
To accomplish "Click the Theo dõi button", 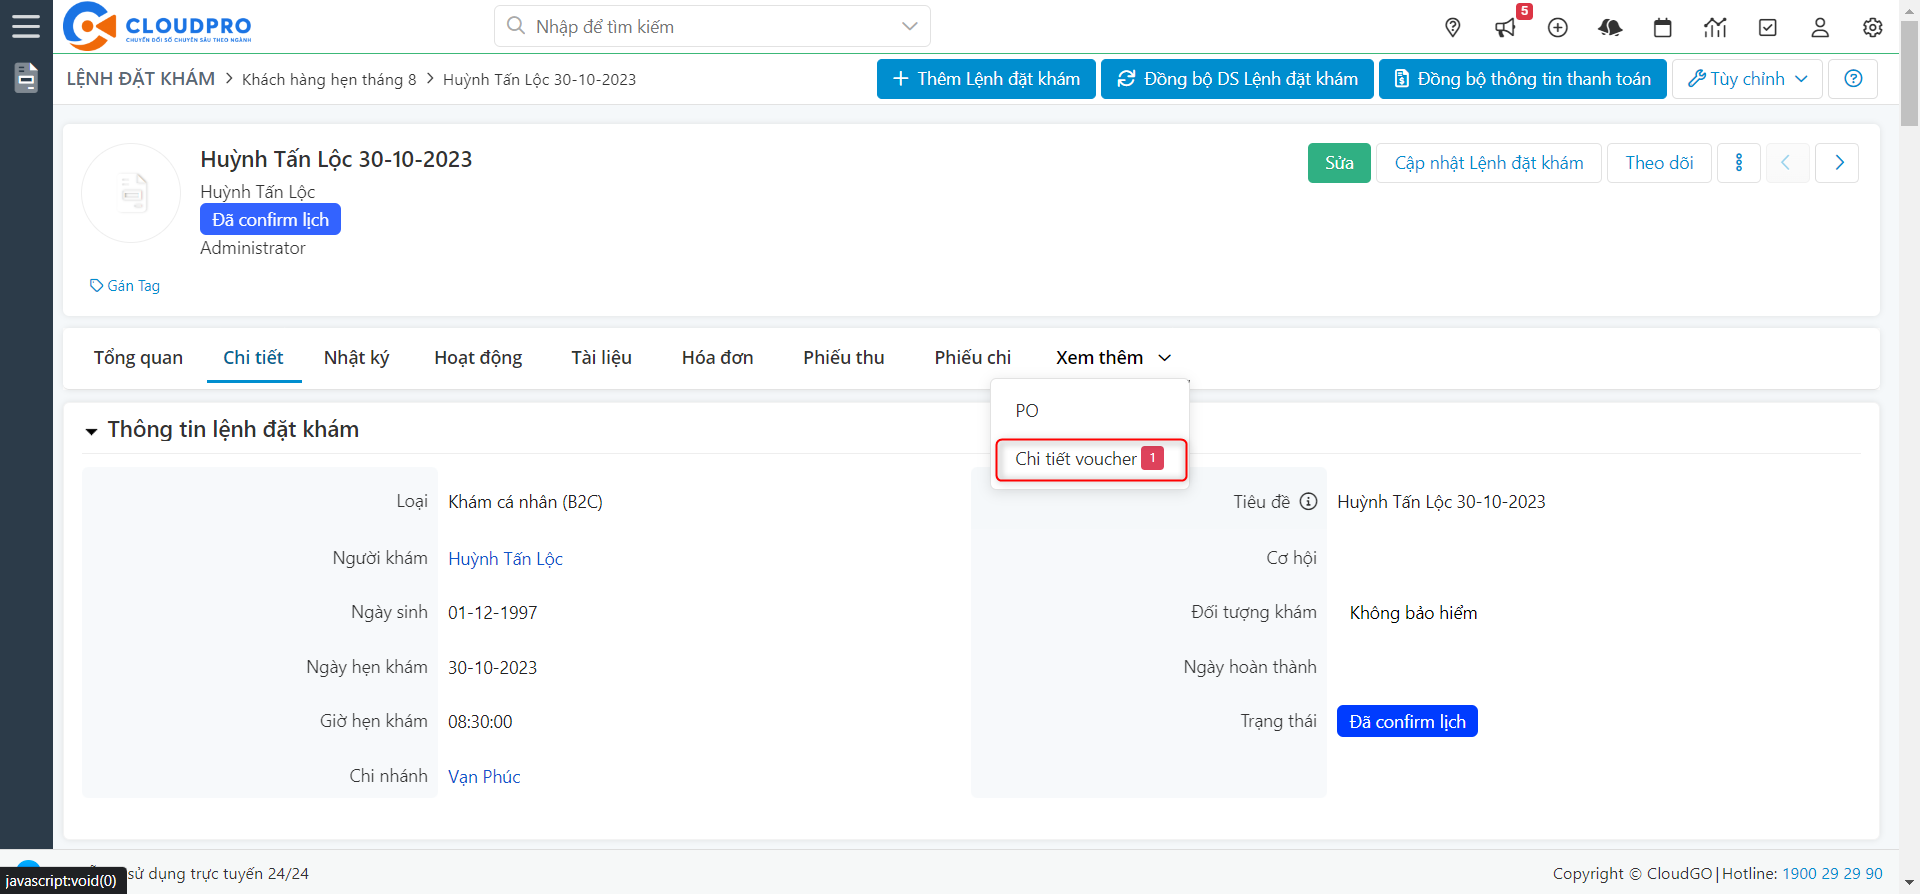I will click(1659, 163).
